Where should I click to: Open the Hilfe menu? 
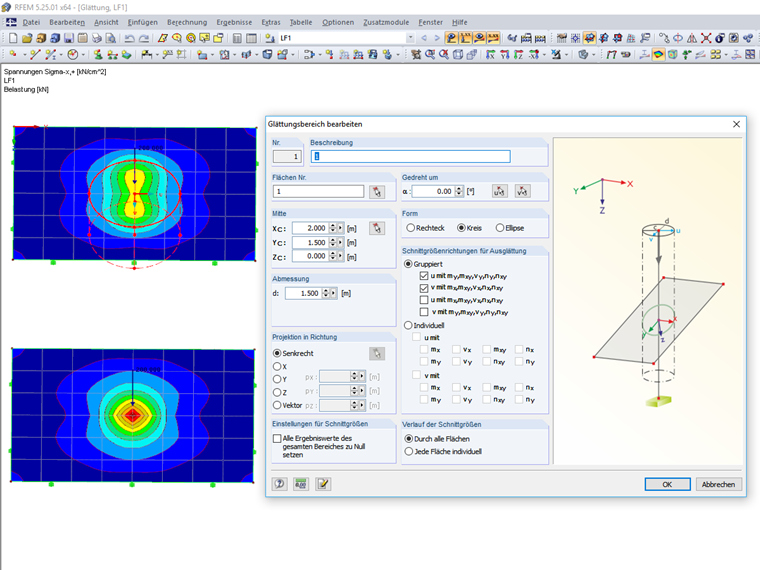pyautogui.click(x=459, y=22)
